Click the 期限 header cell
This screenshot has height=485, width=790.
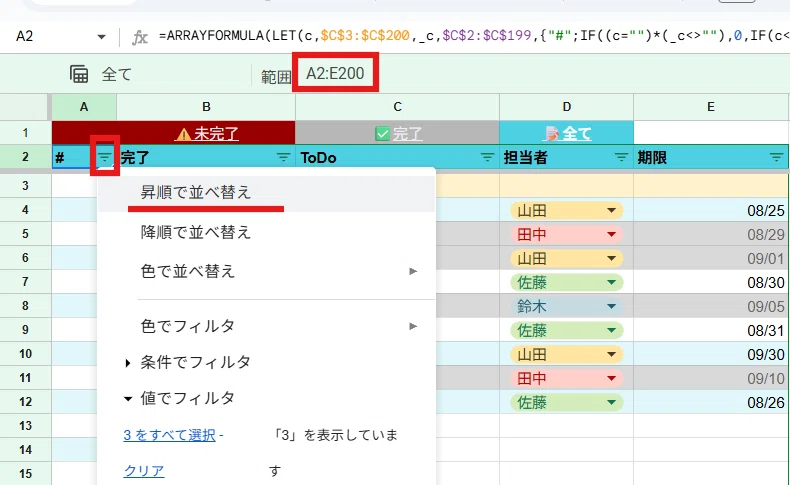[711, 157]
